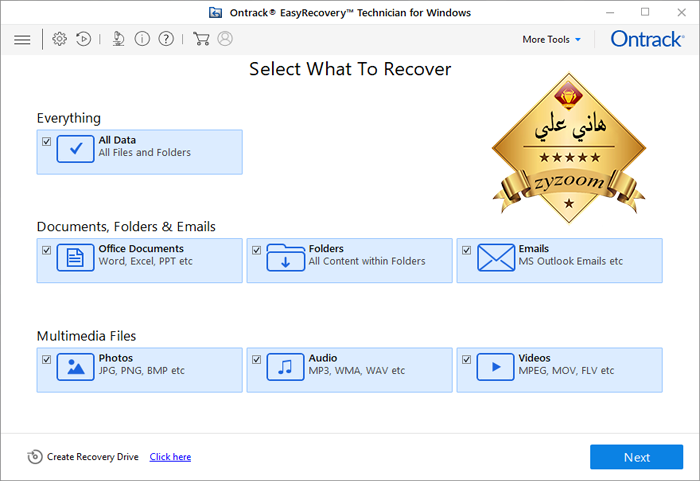Viewport: 700px width, 481px height.
Task: Click the user account icon
Action: click(x=225, y=39)
